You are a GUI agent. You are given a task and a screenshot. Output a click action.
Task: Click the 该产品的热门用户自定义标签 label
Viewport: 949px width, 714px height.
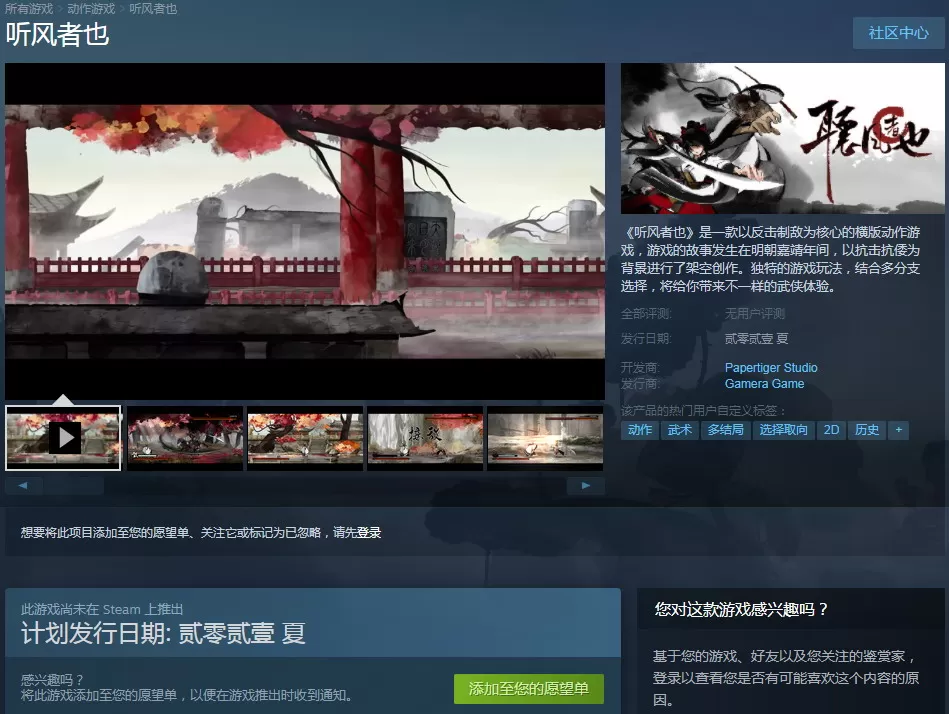[x=703, y=411]
